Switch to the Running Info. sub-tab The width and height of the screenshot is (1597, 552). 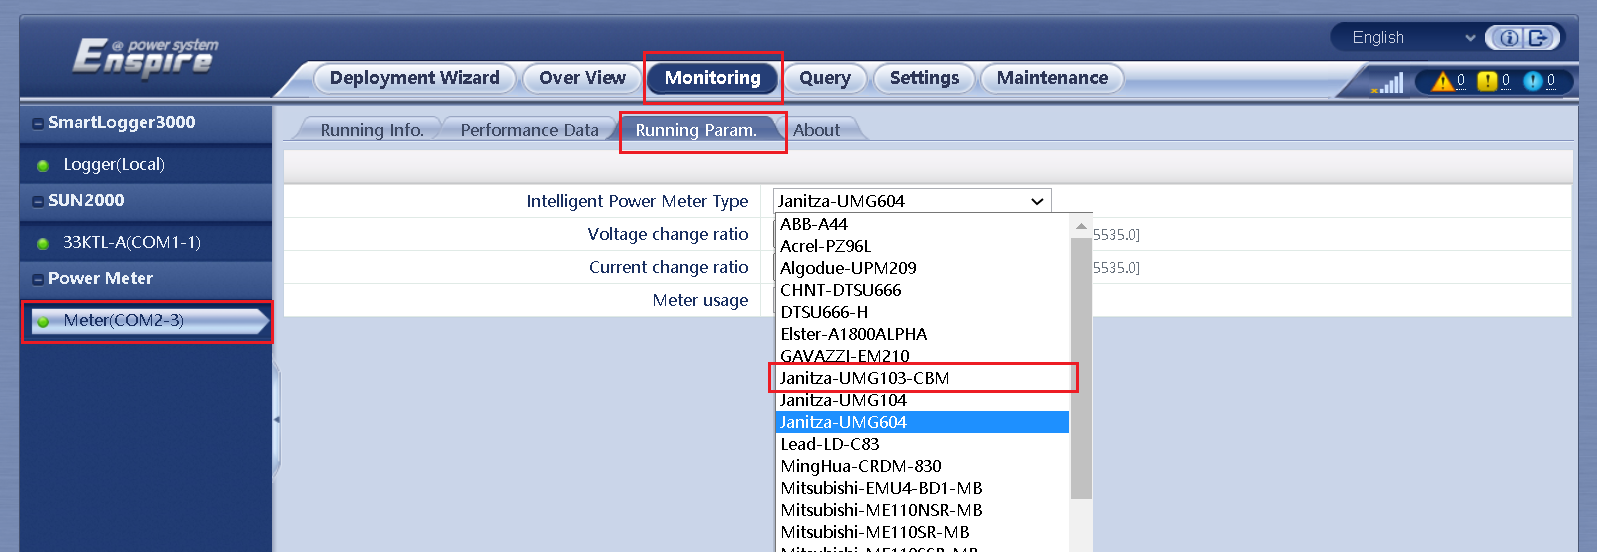(x=372, y=130)
